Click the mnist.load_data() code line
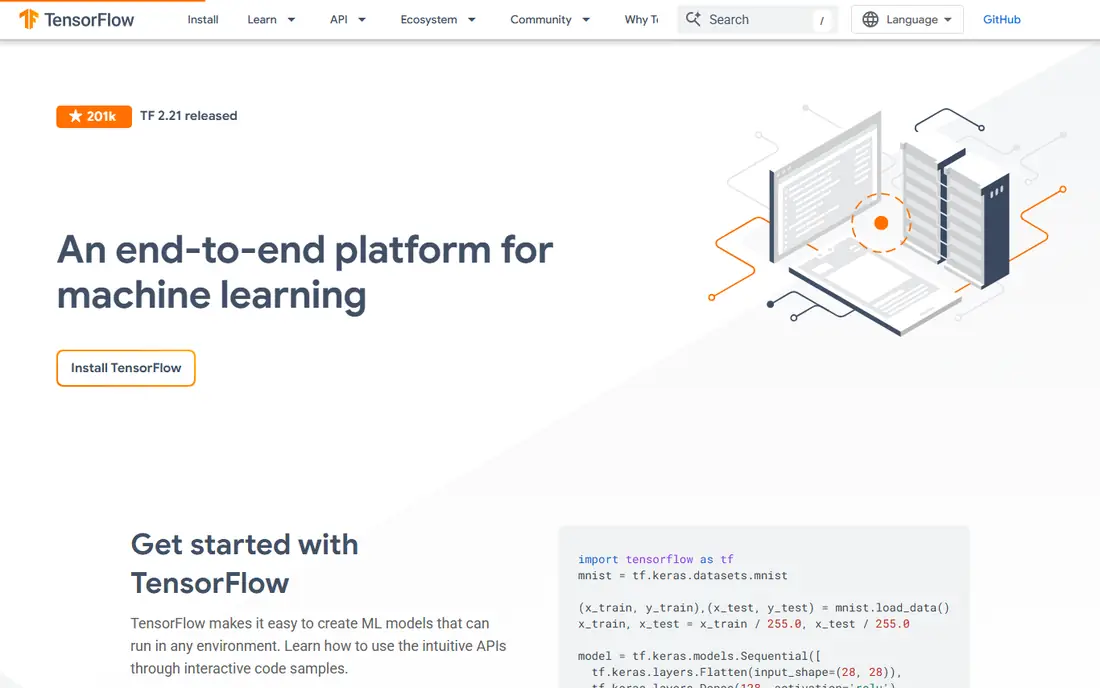Image resolution: width=1100 pixels, height=688 pixels. point(763,607)
